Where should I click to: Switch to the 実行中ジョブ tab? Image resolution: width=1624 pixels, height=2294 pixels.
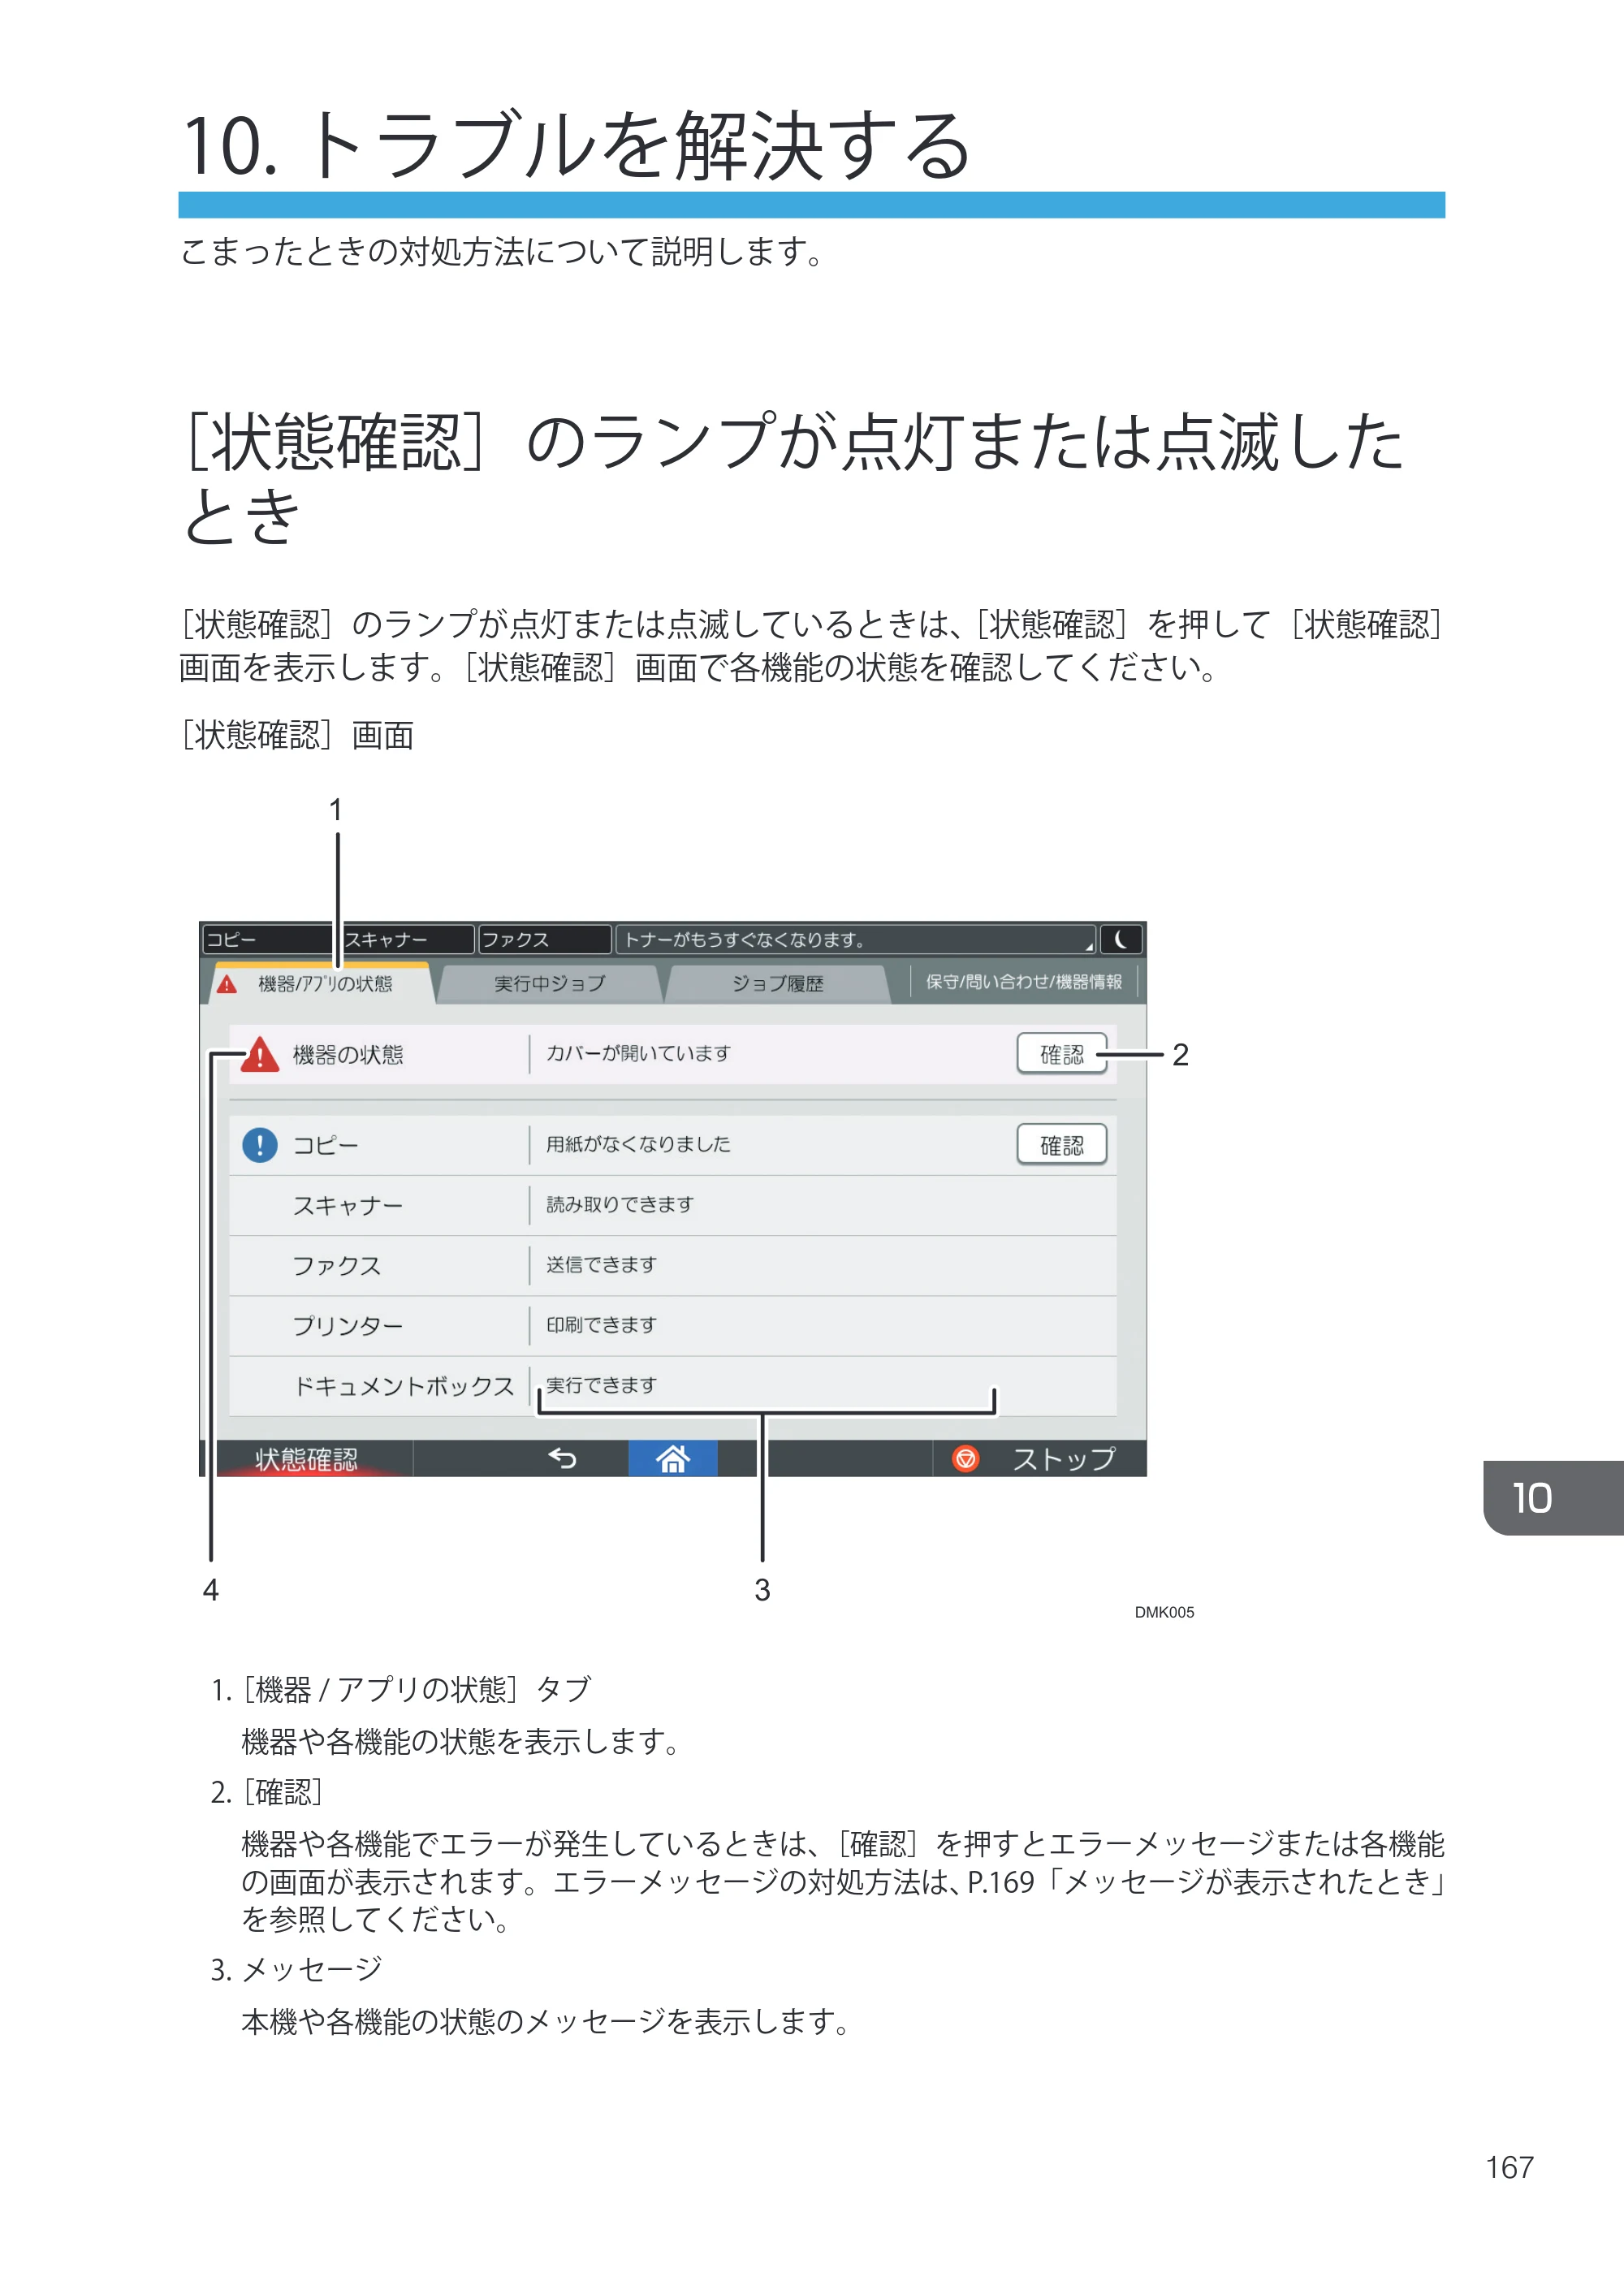pos(549,984)
